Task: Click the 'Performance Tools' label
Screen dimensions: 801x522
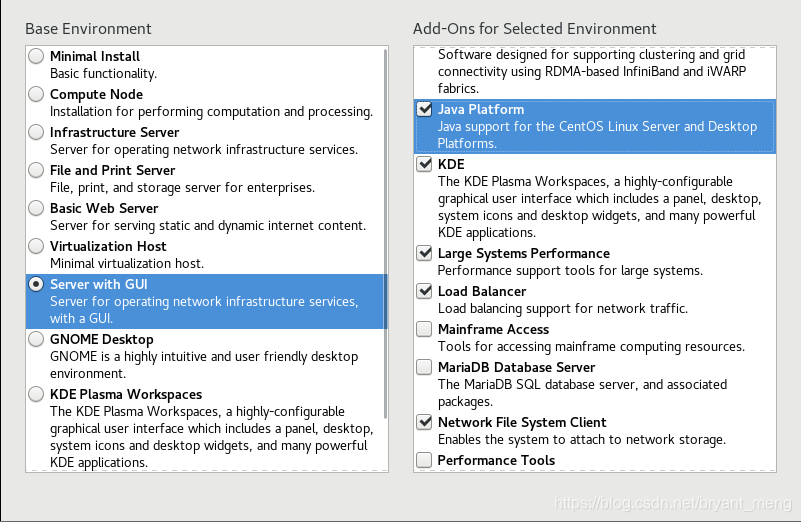Action: (x=496, y=460)
